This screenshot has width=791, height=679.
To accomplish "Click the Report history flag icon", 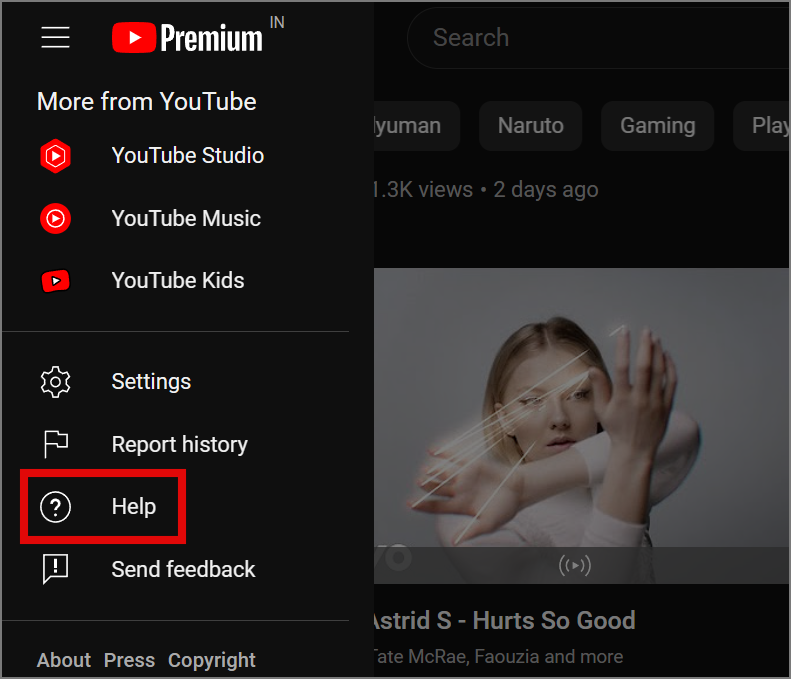I will pyautogui.click(x=55, y=444).
